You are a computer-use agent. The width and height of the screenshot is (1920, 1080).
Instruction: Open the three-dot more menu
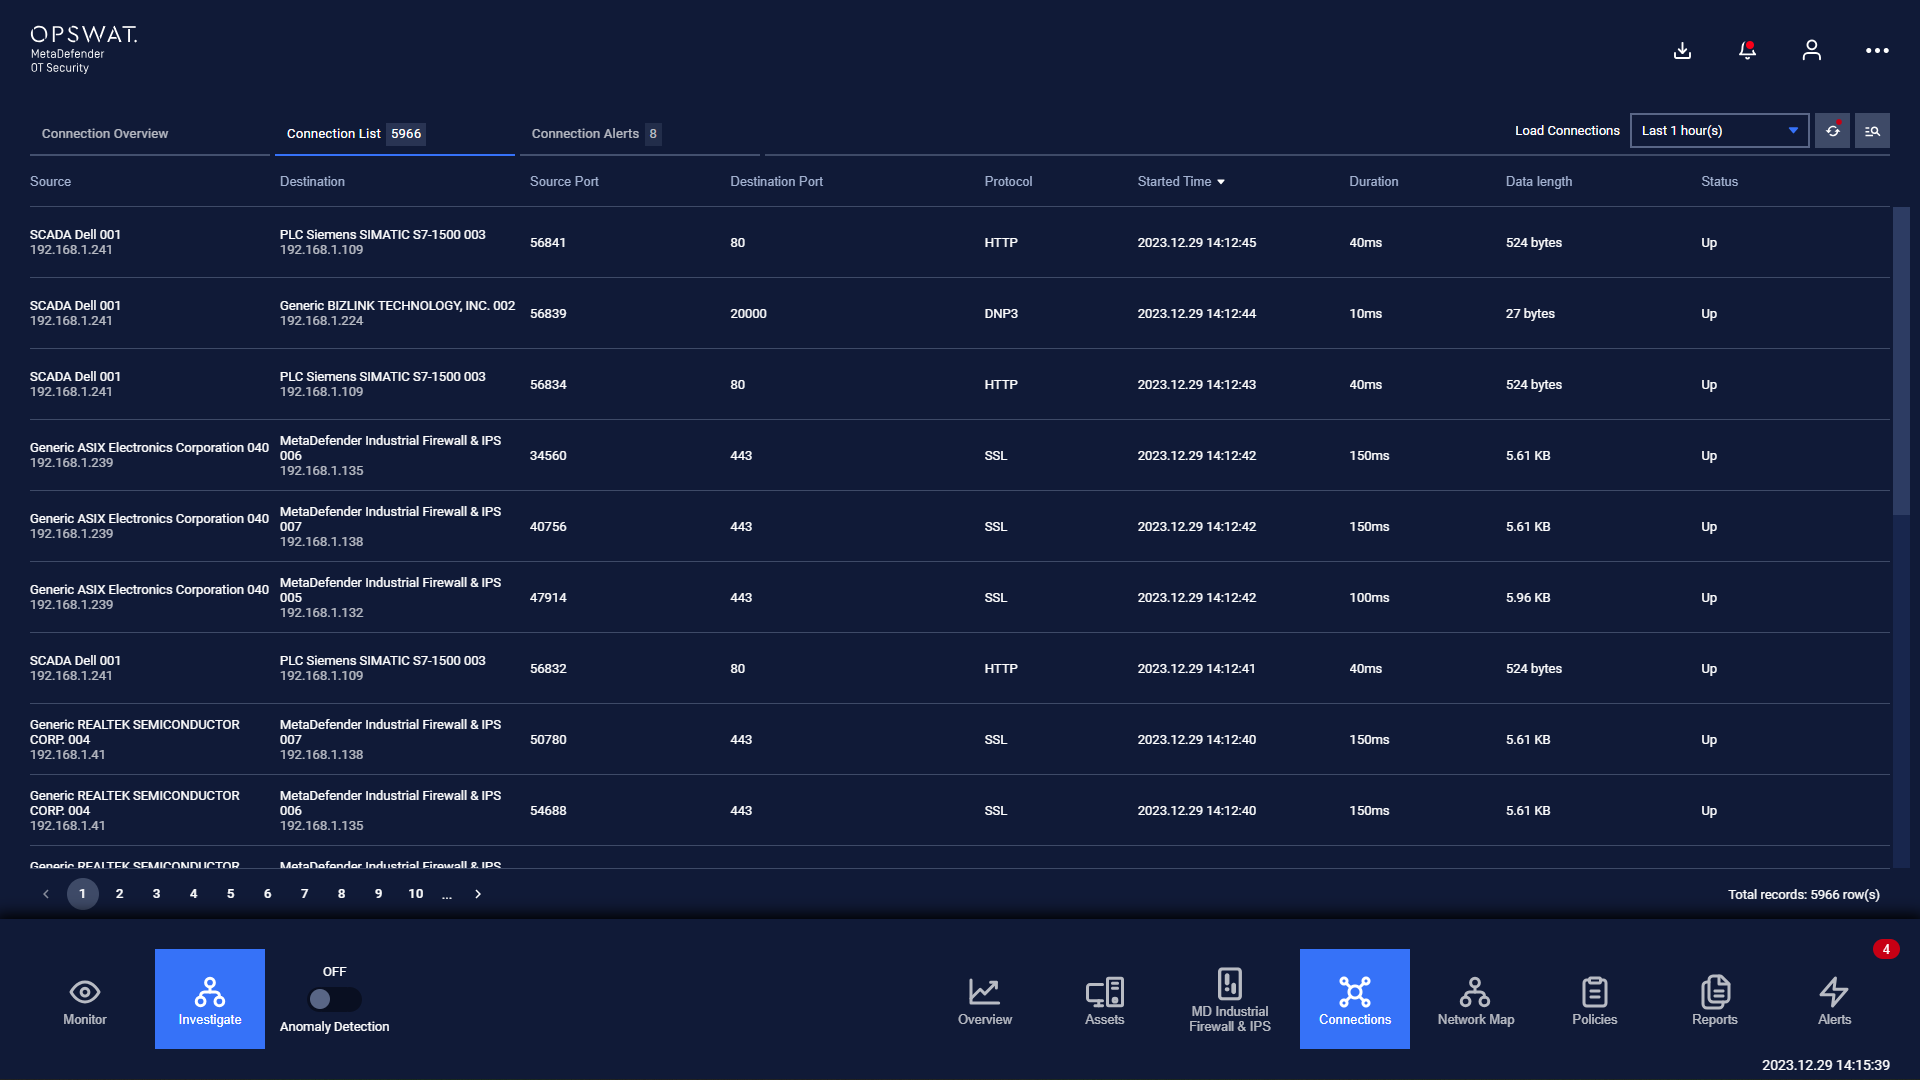(x=1877, y=50)
